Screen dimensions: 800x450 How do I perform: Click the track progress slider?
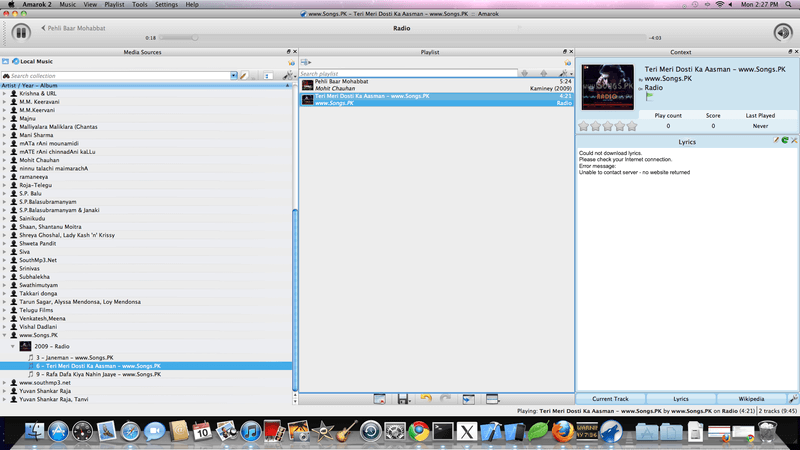pos(403,38)
